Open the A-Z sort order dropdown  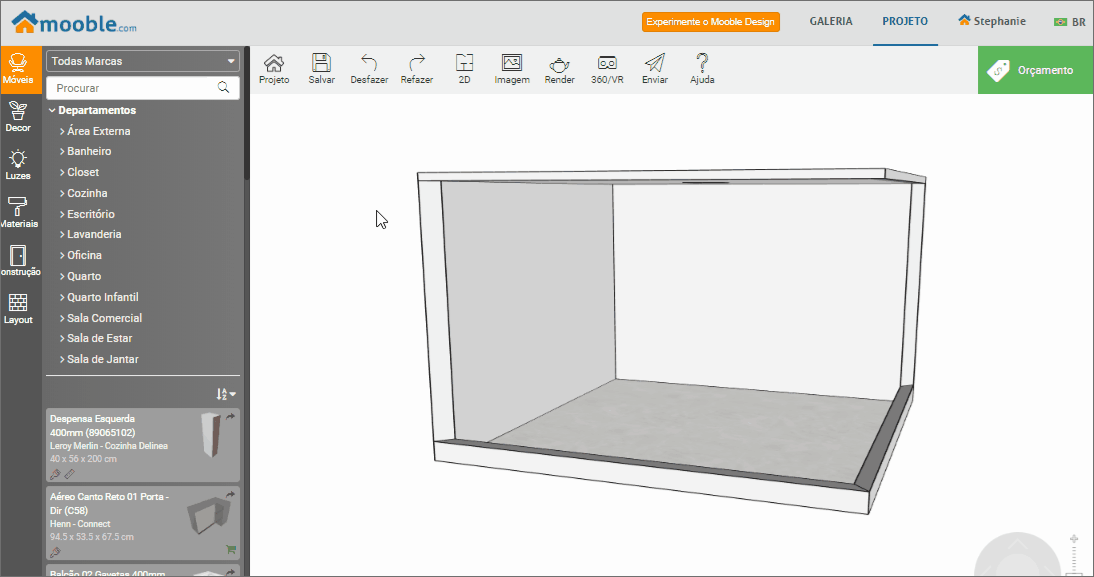click(226, 394)
